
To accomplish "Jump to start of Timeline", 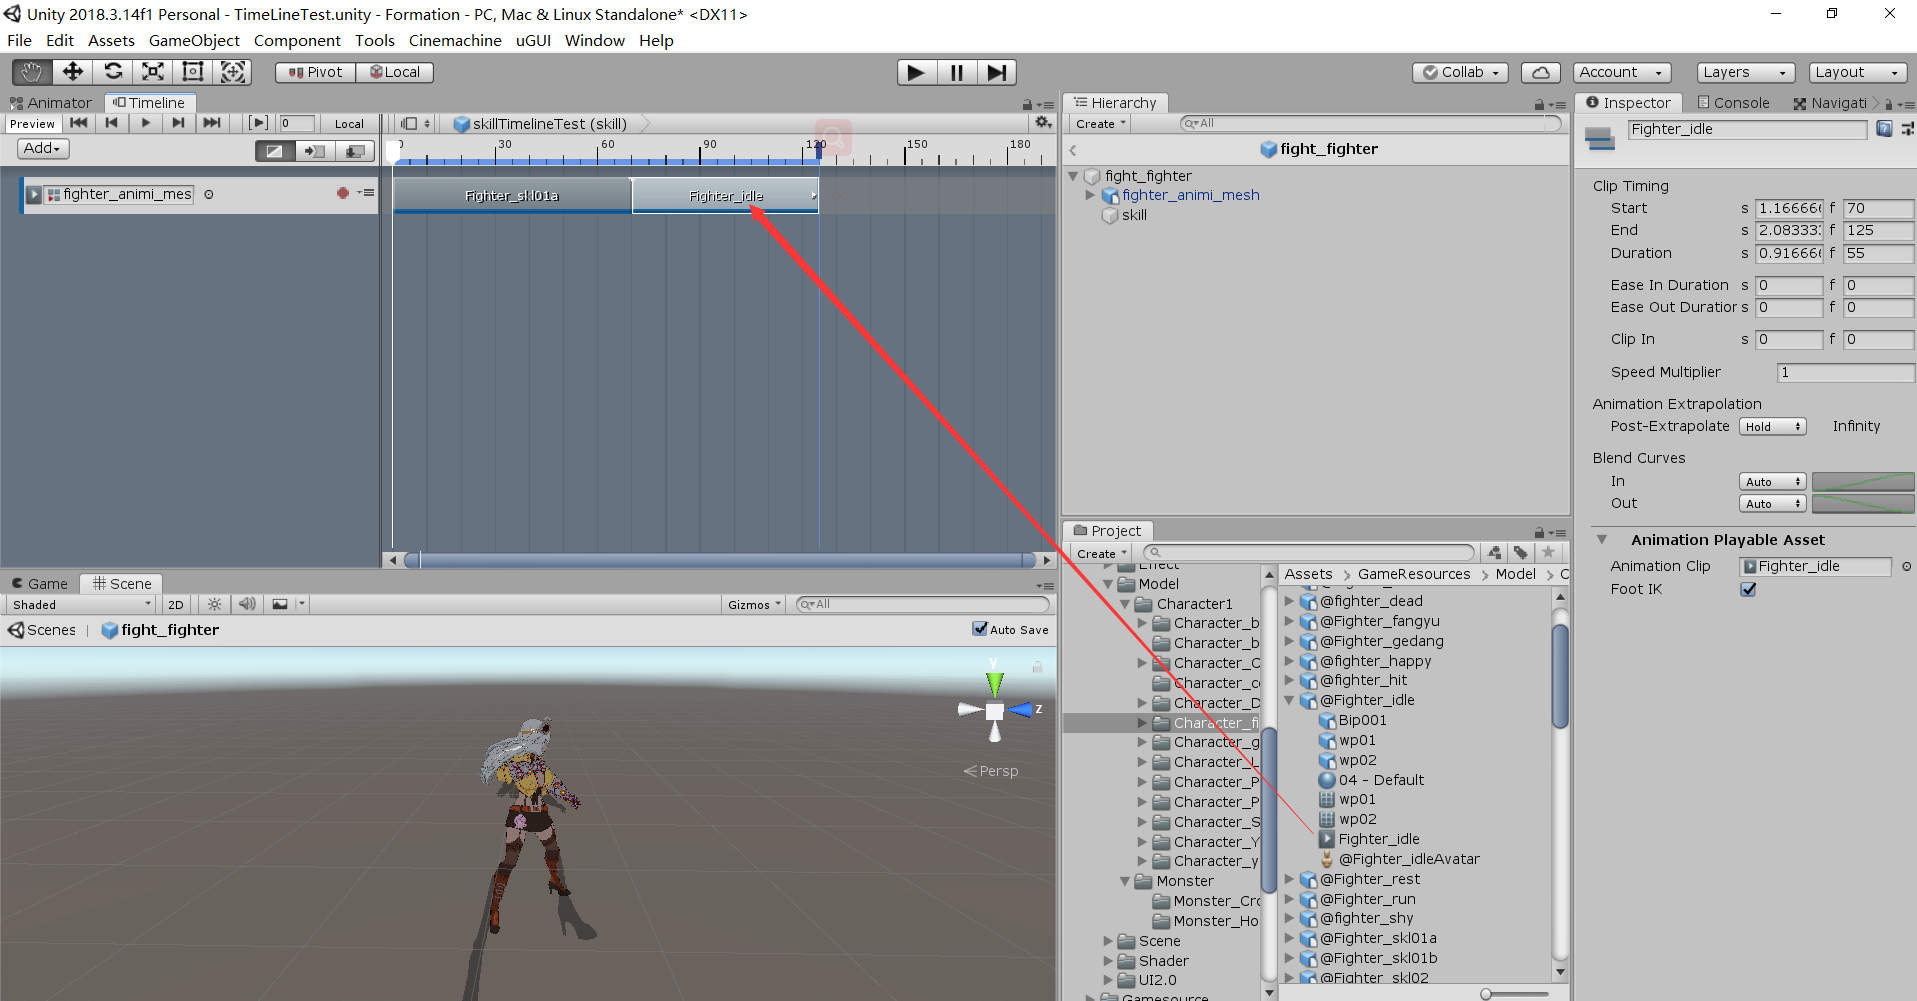I will pos(78,123).
